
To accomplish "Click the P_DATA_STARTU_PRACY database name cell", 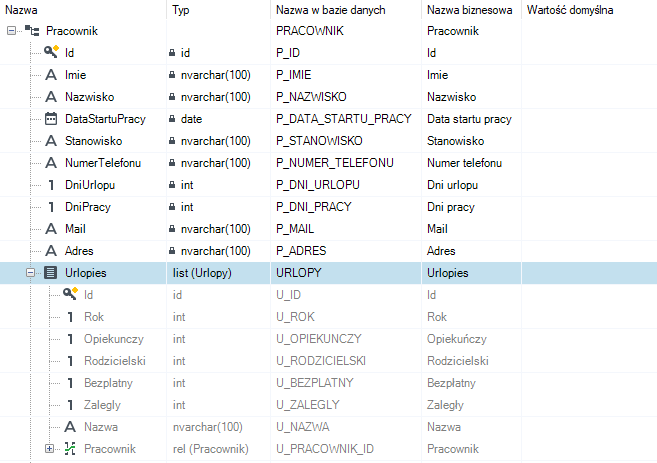I will [x=346, y=119].
